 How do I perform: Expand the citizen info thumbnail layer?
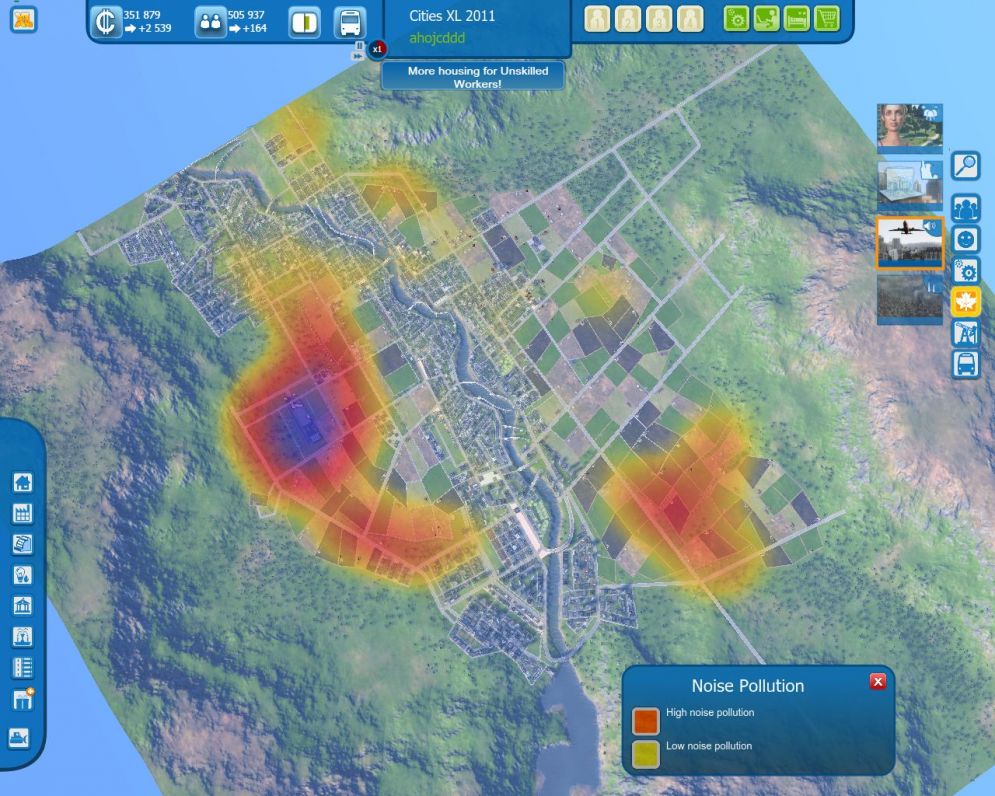[x=908, y=123]
